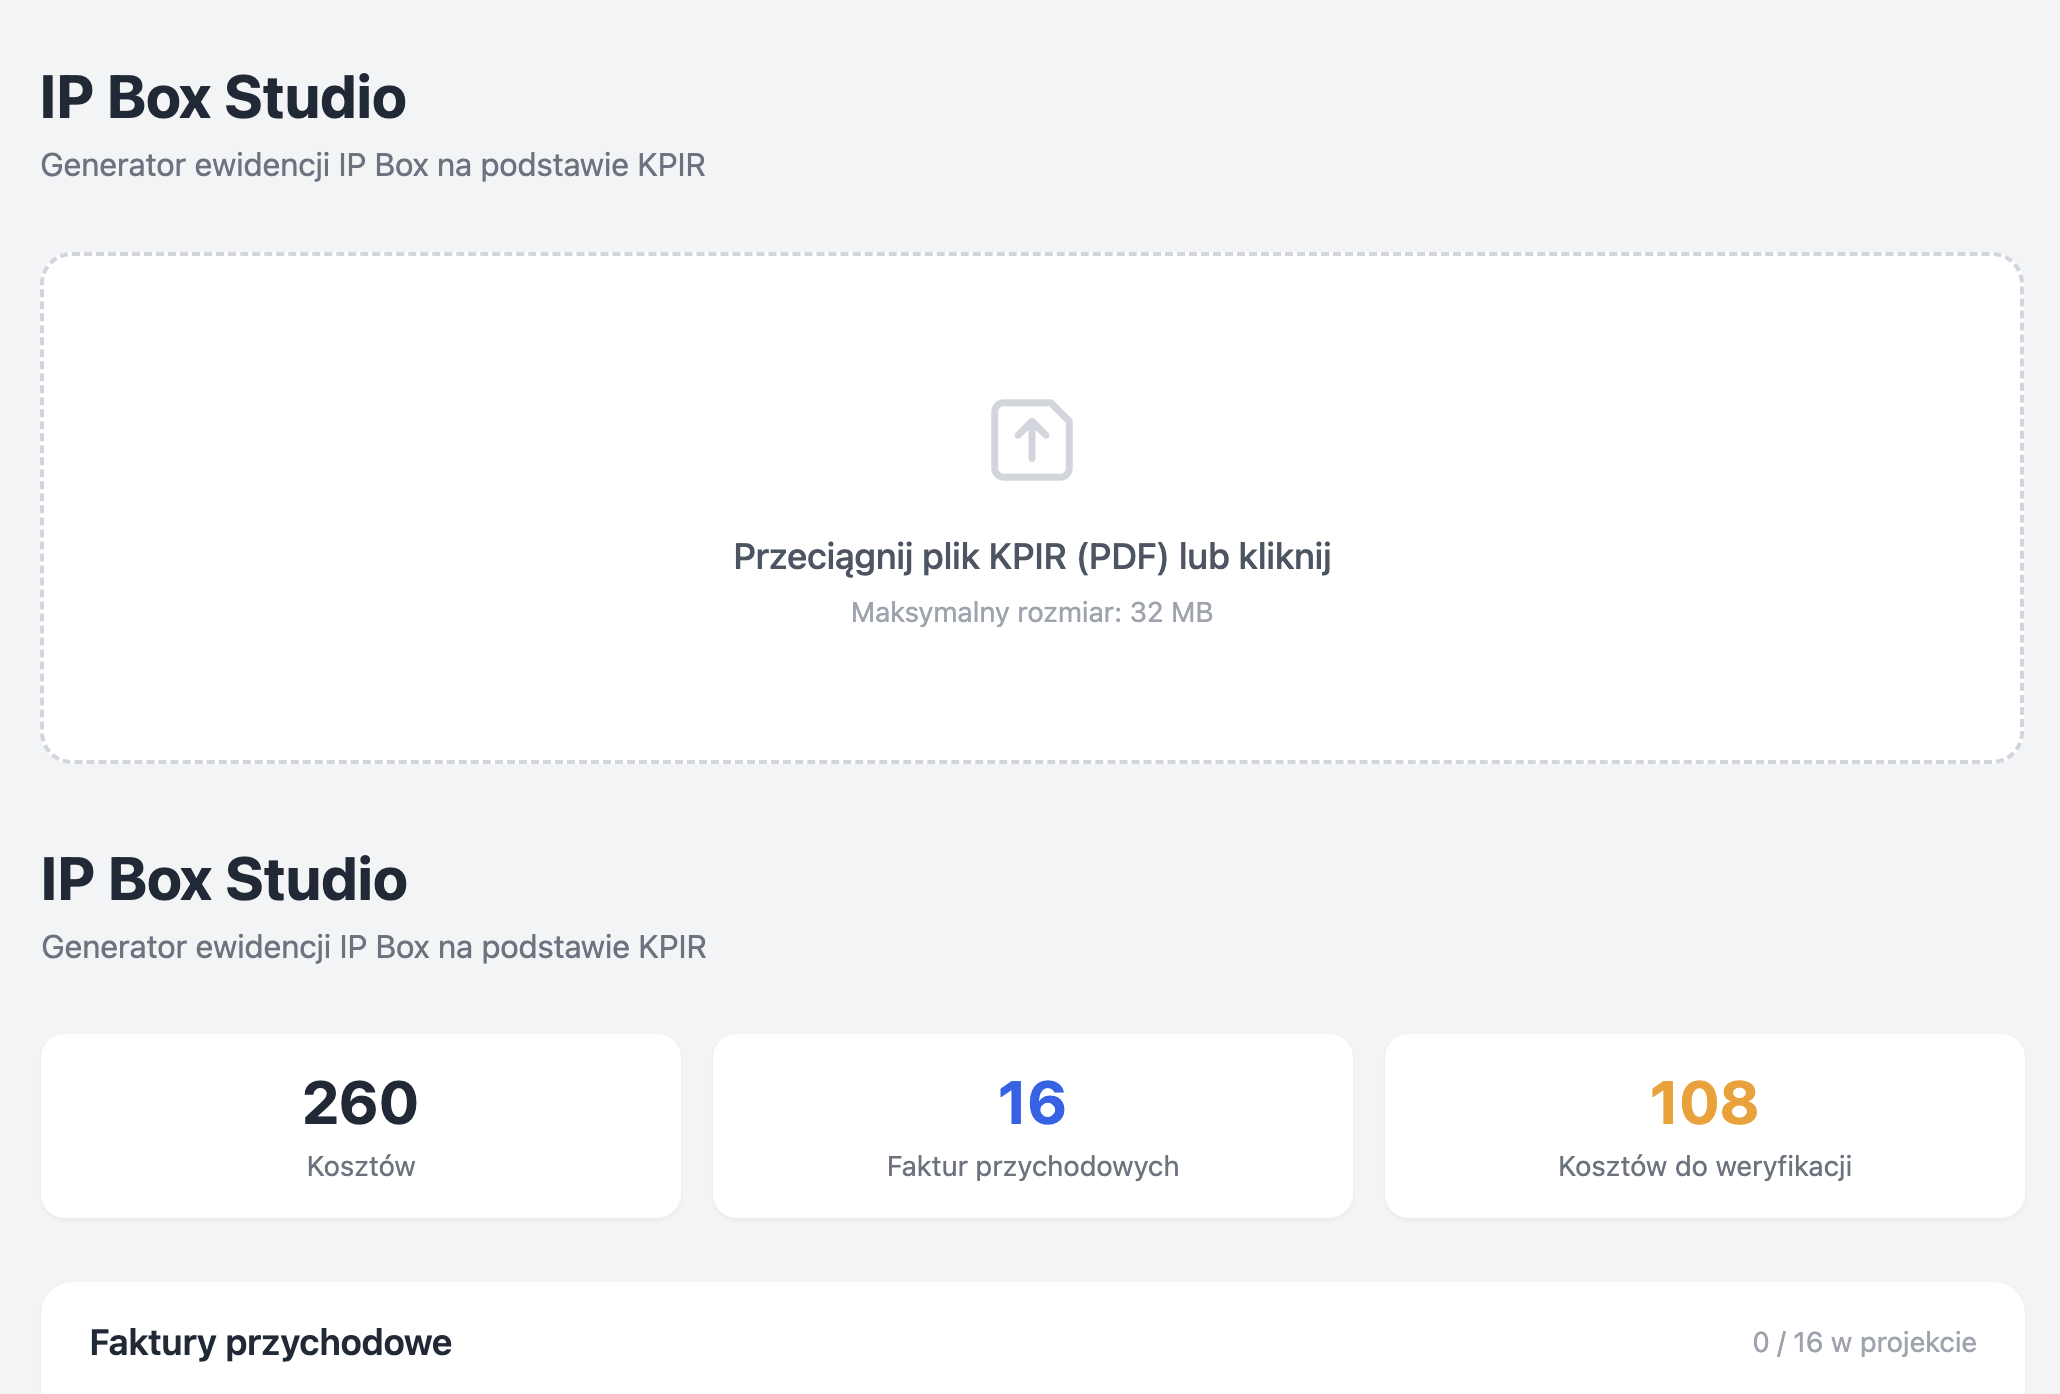Screen dimensions: 2060x1394
Task: Click 'Przeciągnij plik KPIR (PDF) lub kliknij' text
Action: (1032, 558)
